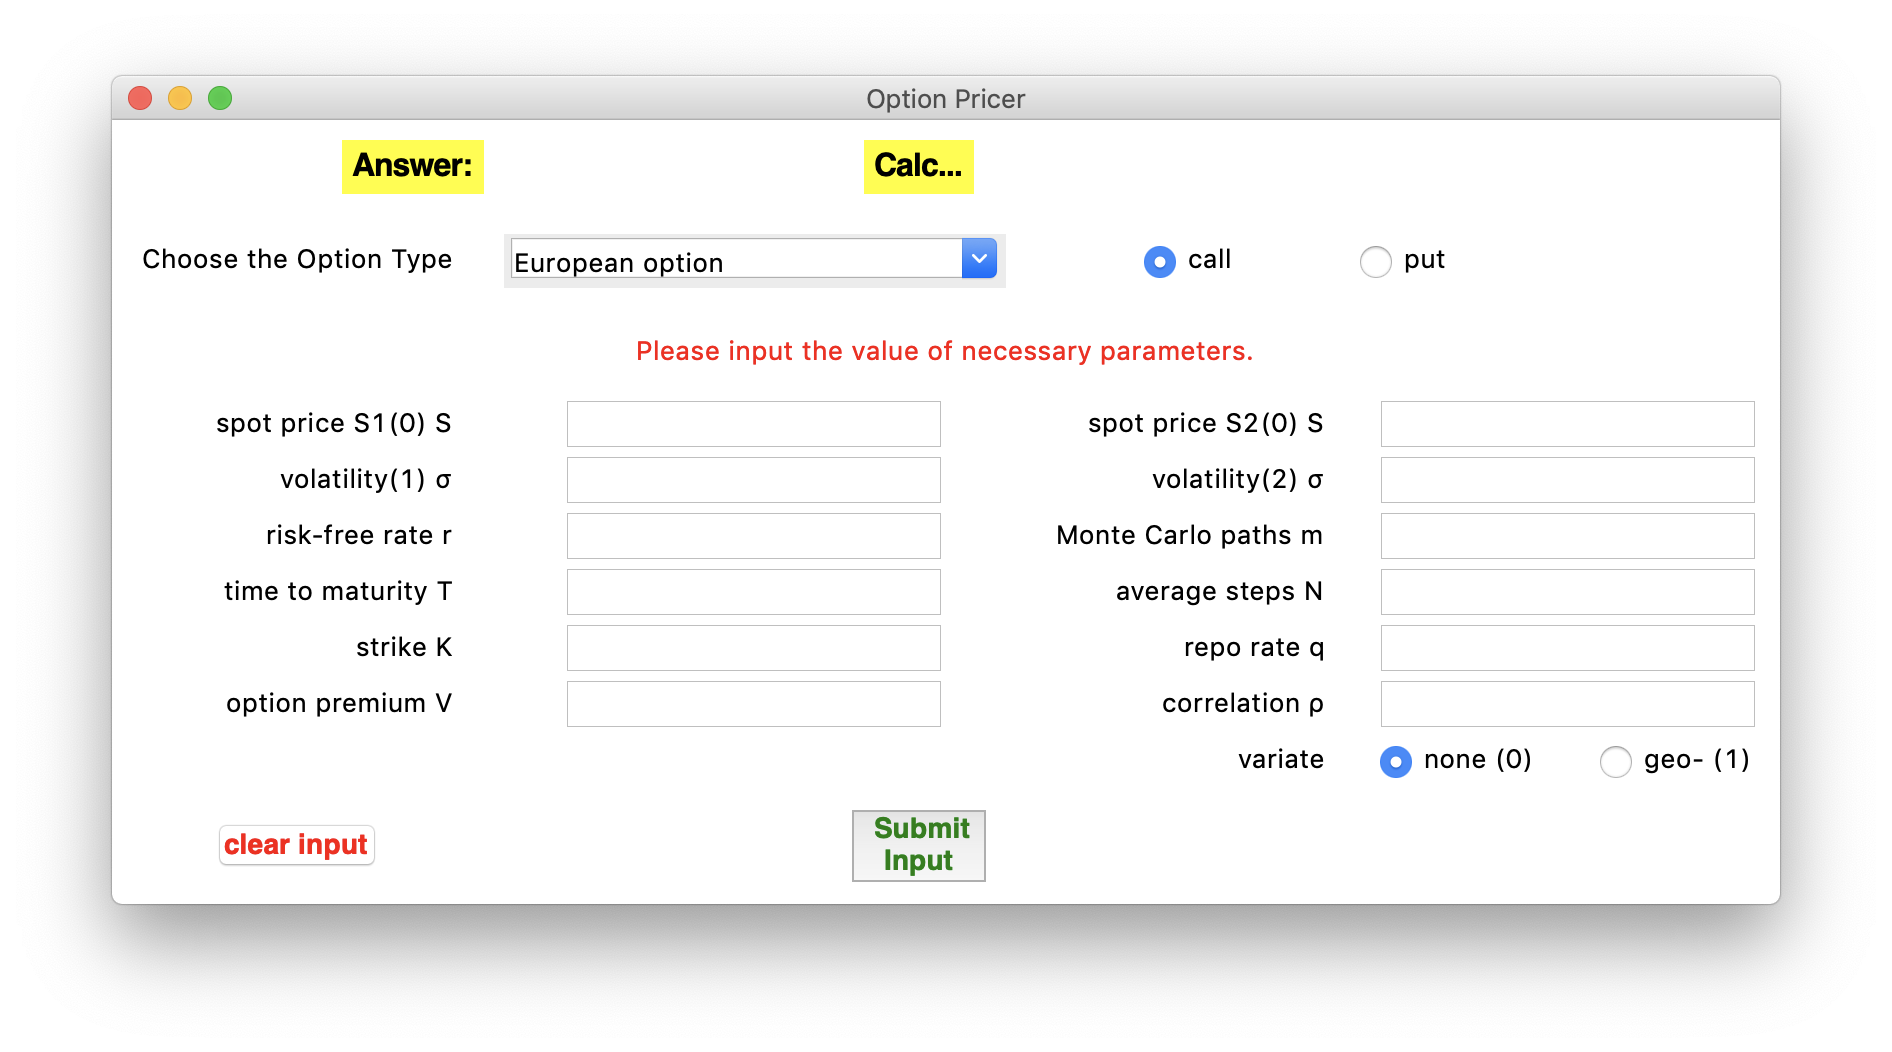
Task: Select the put radio button
Action: pos(1376,262)
